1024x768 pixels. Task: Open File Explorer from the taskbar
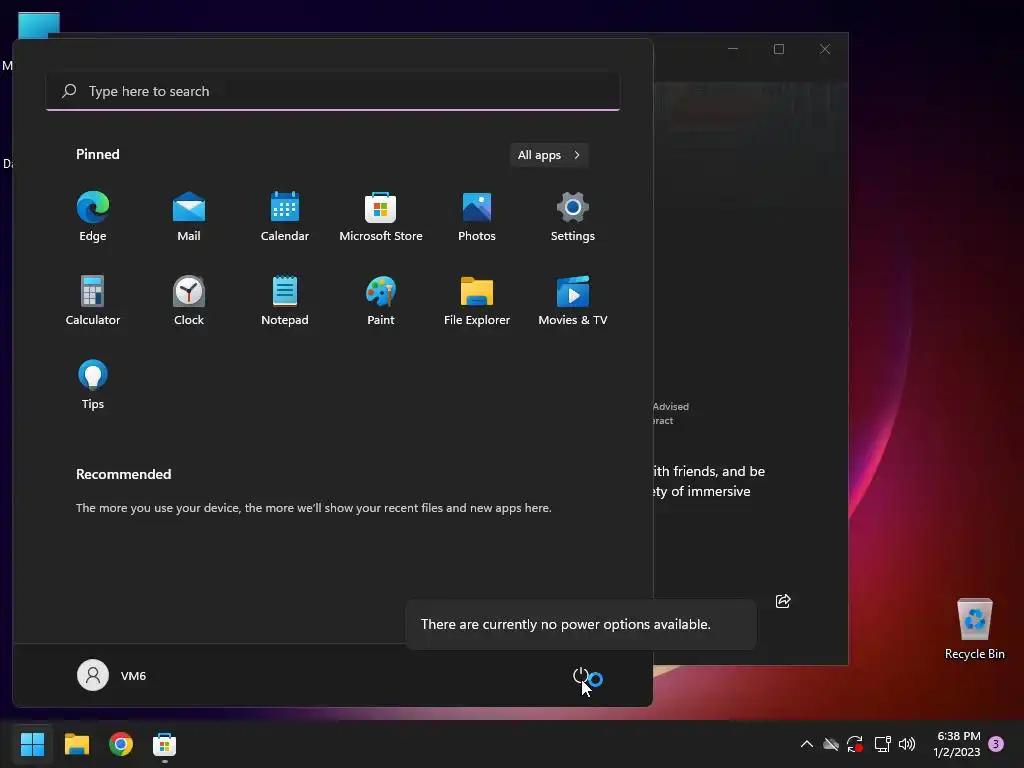pos(76,744)
